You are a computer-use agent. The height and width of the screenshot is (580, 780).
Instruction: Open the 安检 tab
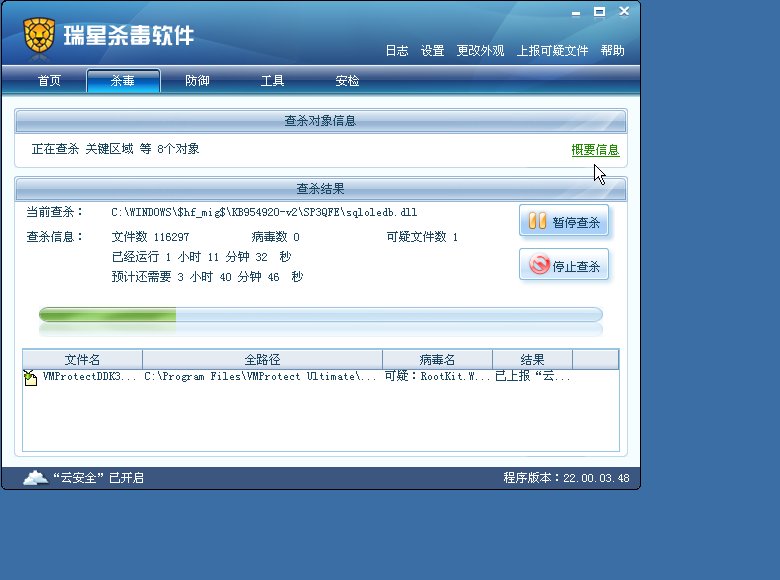[347, 81]
